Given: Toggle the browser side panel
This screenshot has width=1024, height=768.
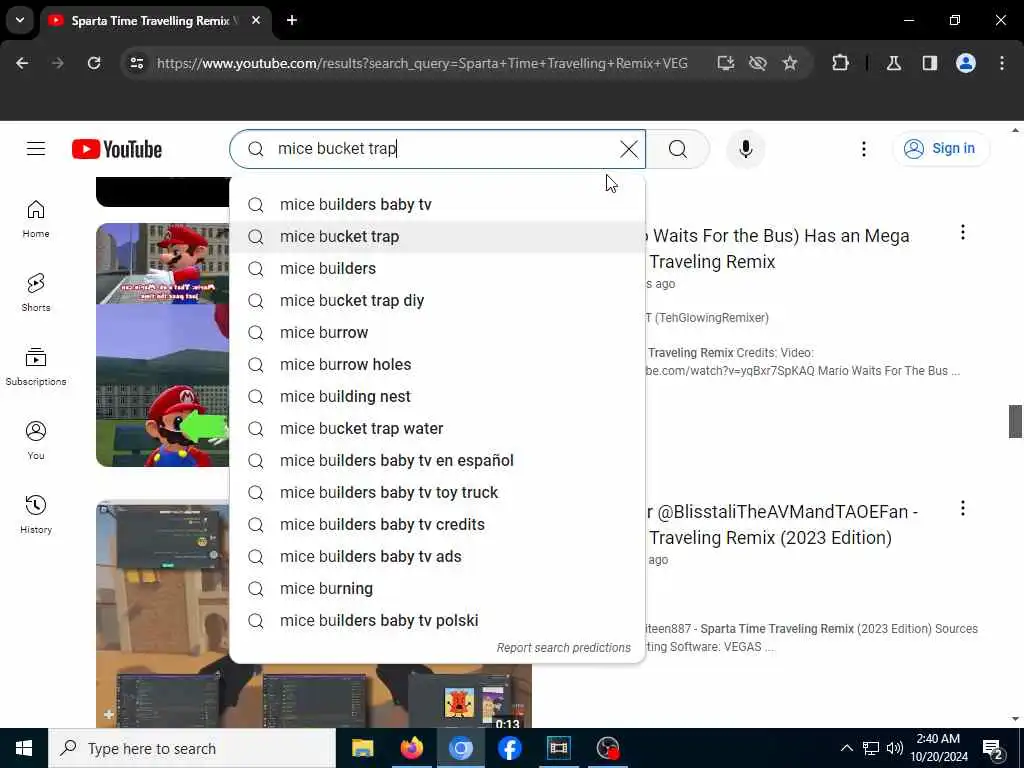Looking at the screenshot, I should point(930,63).
